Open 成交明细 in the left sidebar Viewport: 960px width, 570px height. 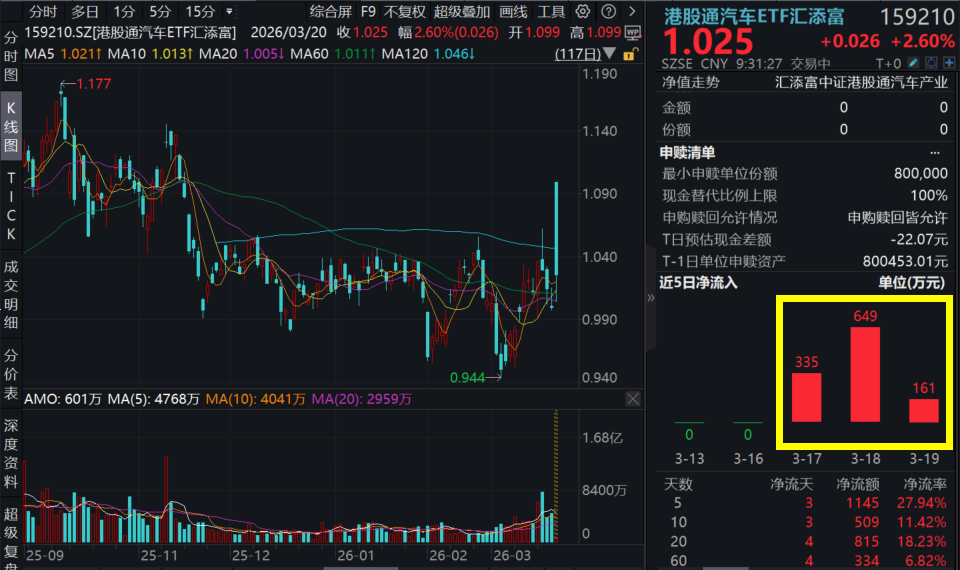pos(10,294)
